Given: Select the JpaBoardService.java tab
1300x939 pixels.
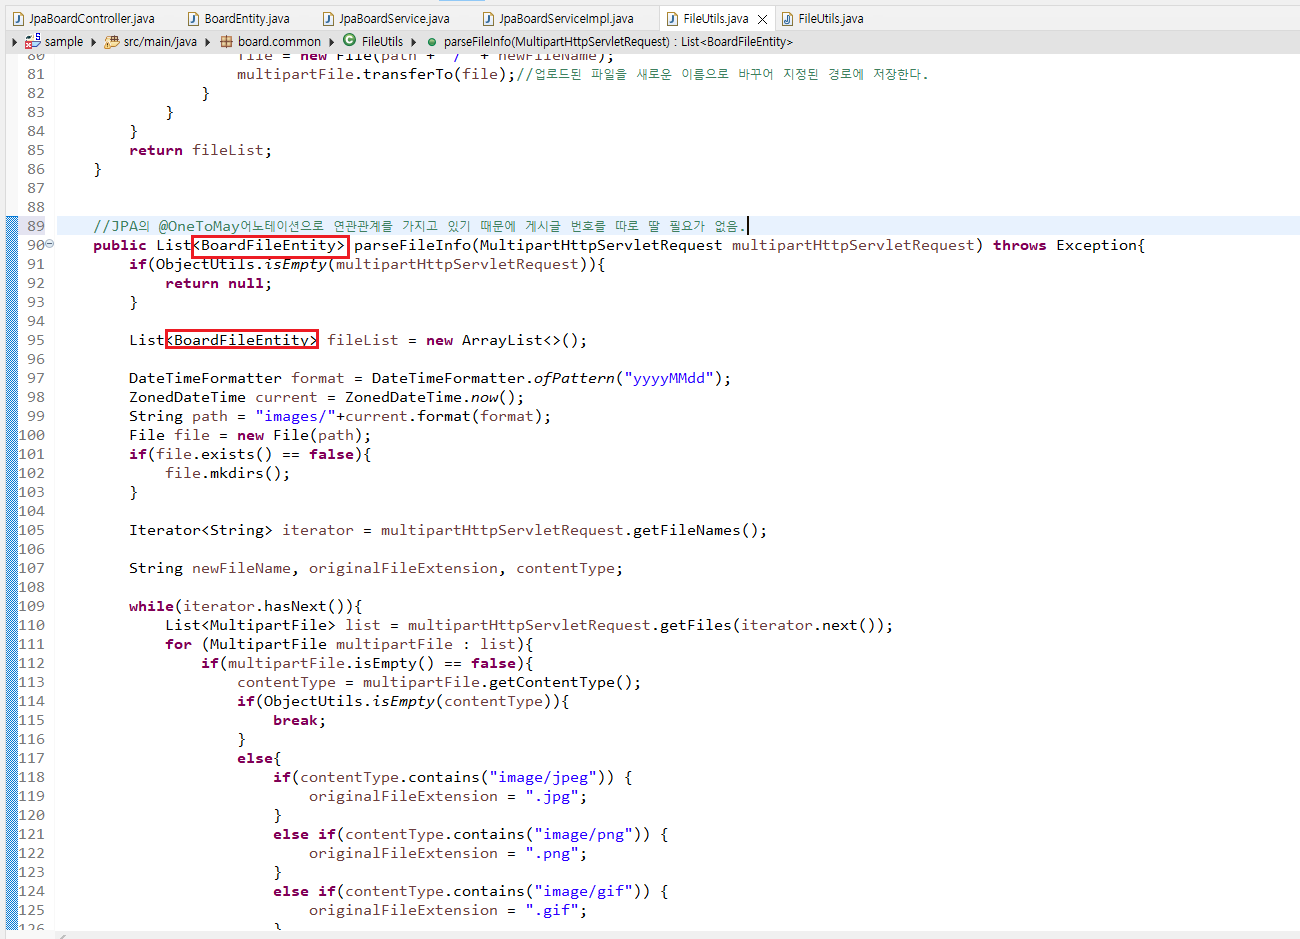Looking at the screenshot, I should (386, 18).
